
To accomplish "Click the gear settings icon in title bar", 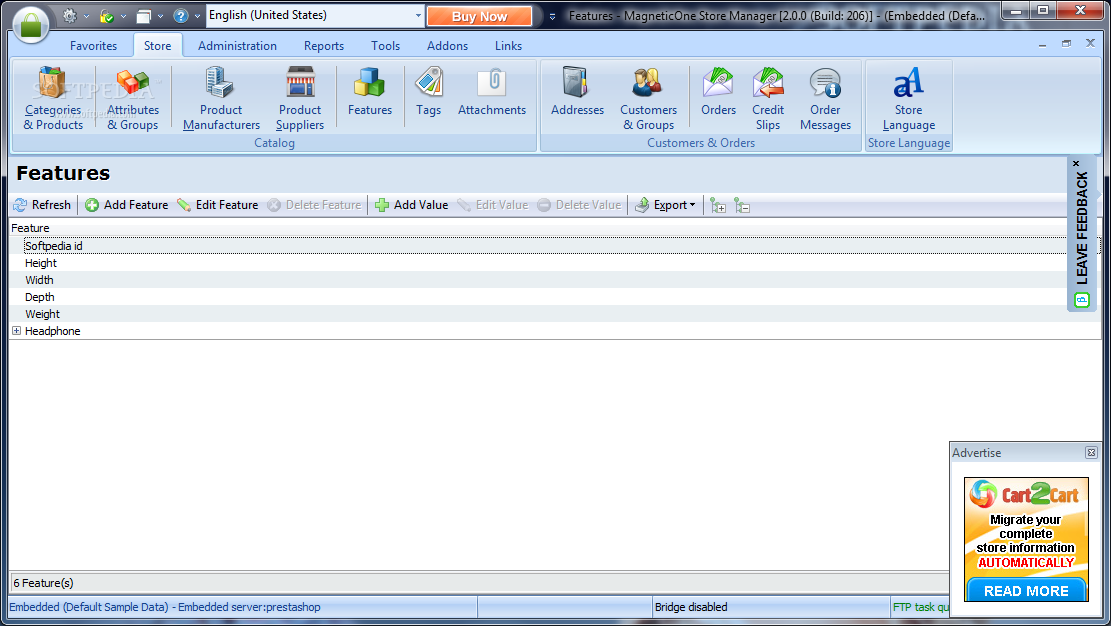I will tap(69, 16).
